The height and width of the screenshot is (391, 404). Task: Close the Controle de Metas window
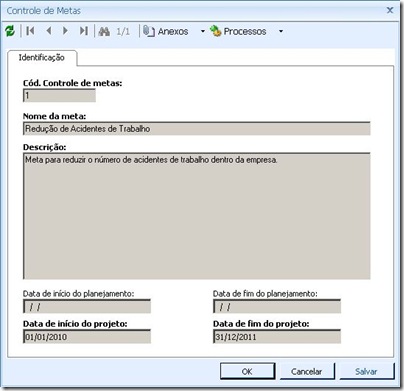pos(390,10)
